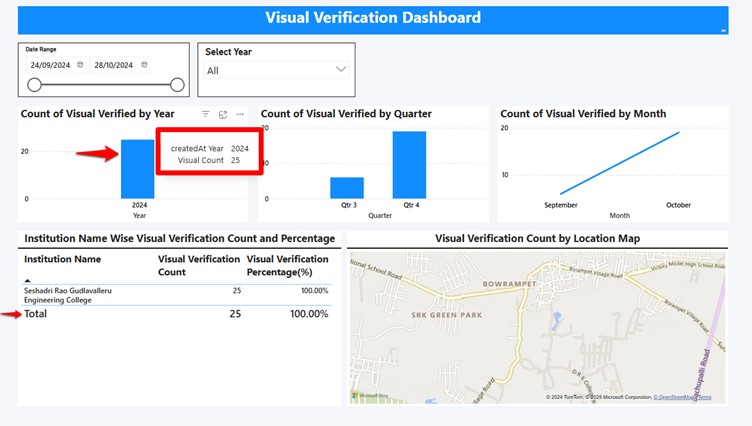Select the 2024 bar in Year chart
Viewport: 752px width, 426px height.
pyautogui.click(x=137, y=170)
